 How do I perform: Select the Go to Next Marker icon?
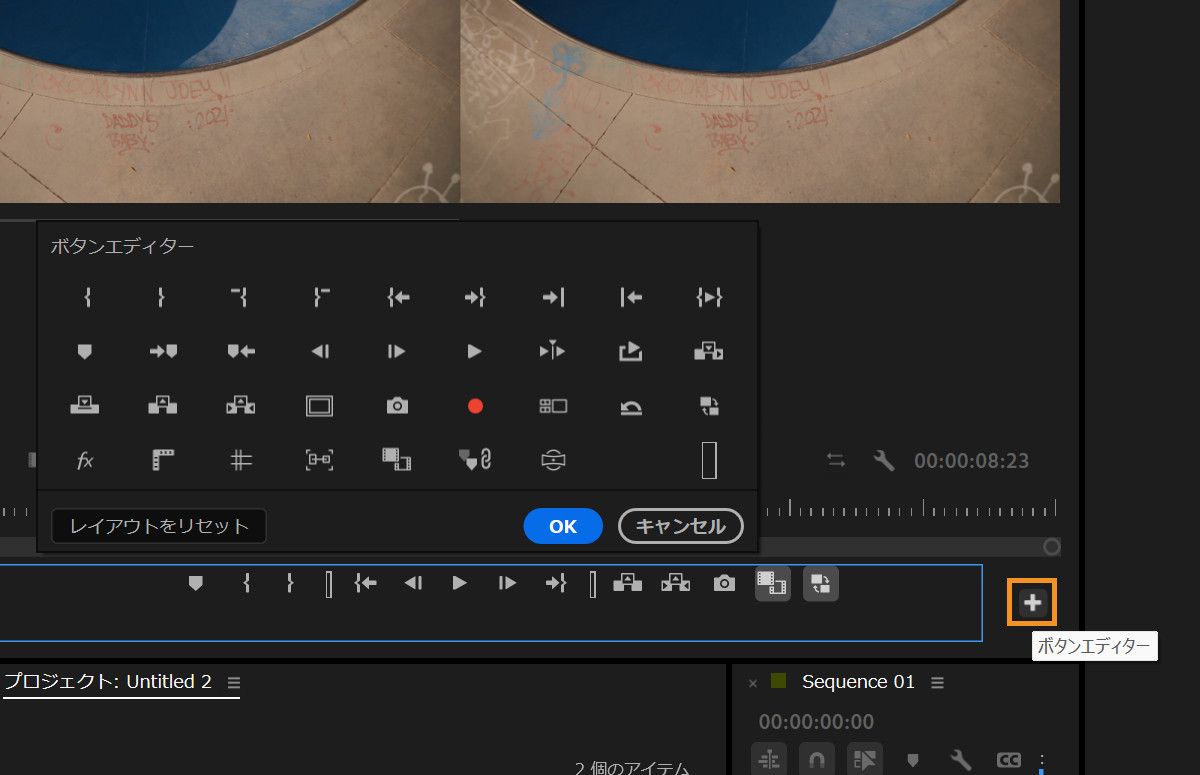pyautogui.click(x=163, y=351)
